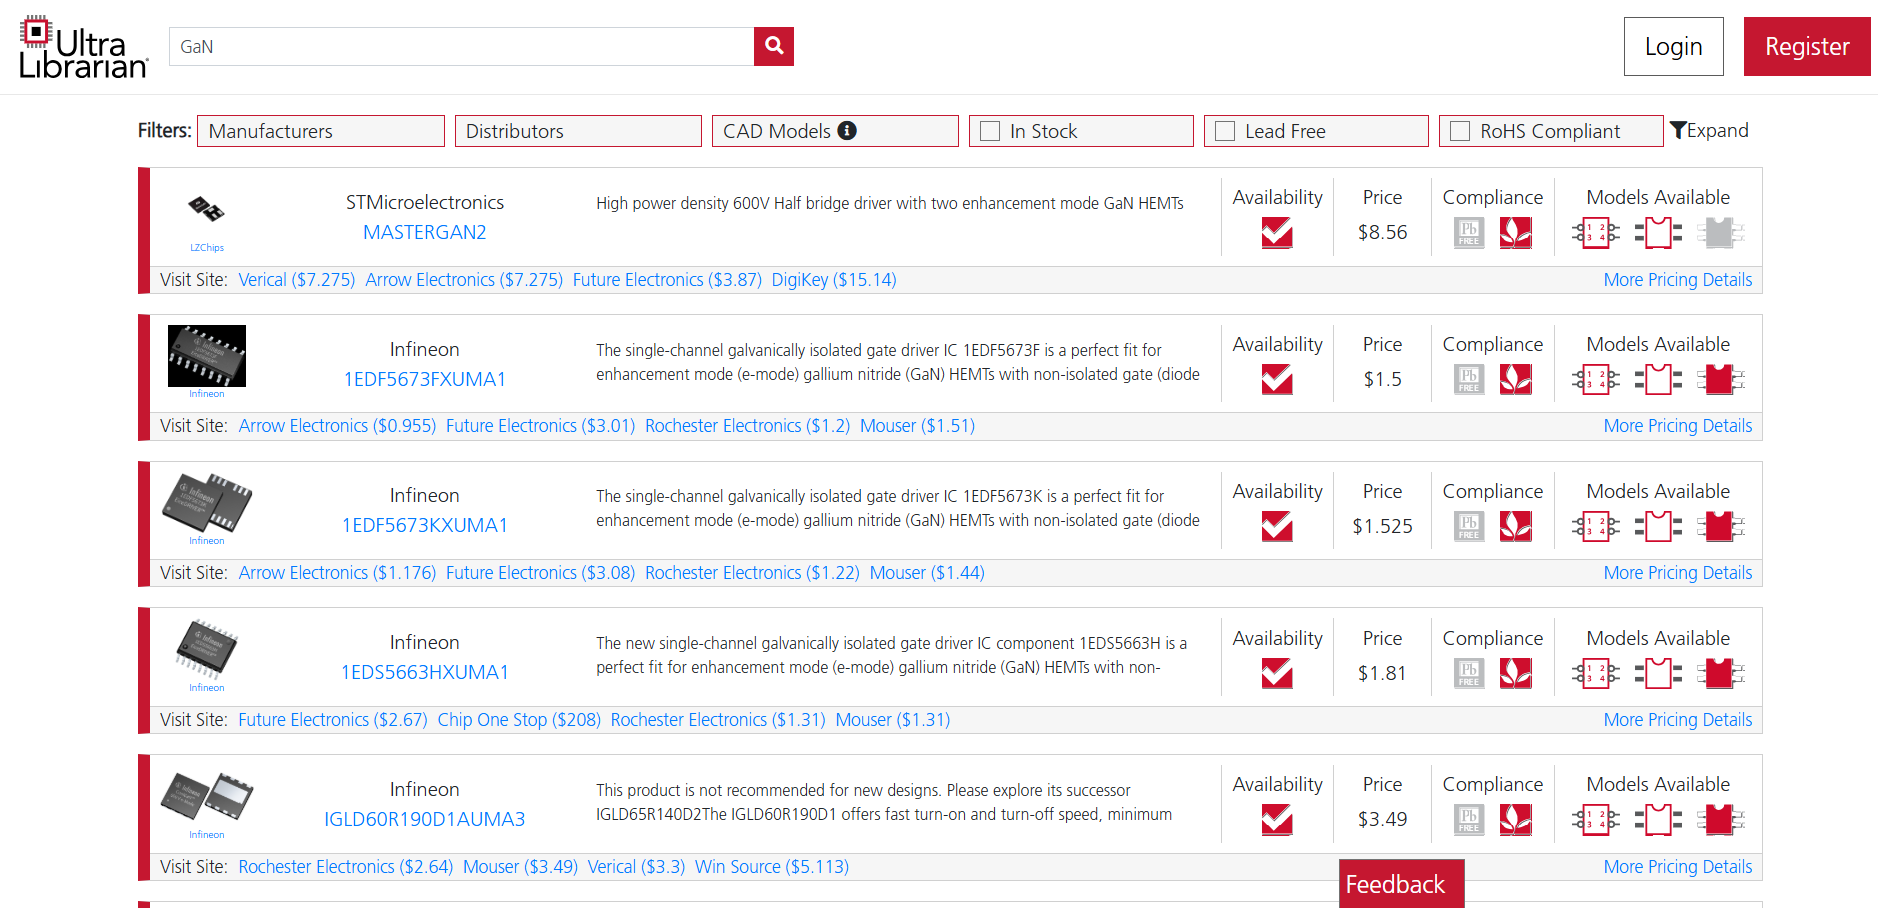Open the Manufacturers filter dropdown
The image size is (1878, 908).
point(321,131)
